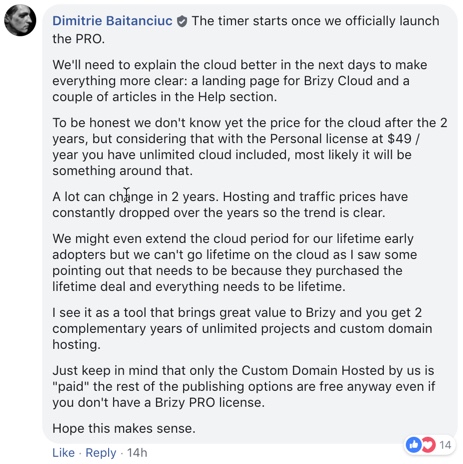Reply to Dimitrie's comment
This screenshot has width=463, height=464.
click(x=101, y=453)
